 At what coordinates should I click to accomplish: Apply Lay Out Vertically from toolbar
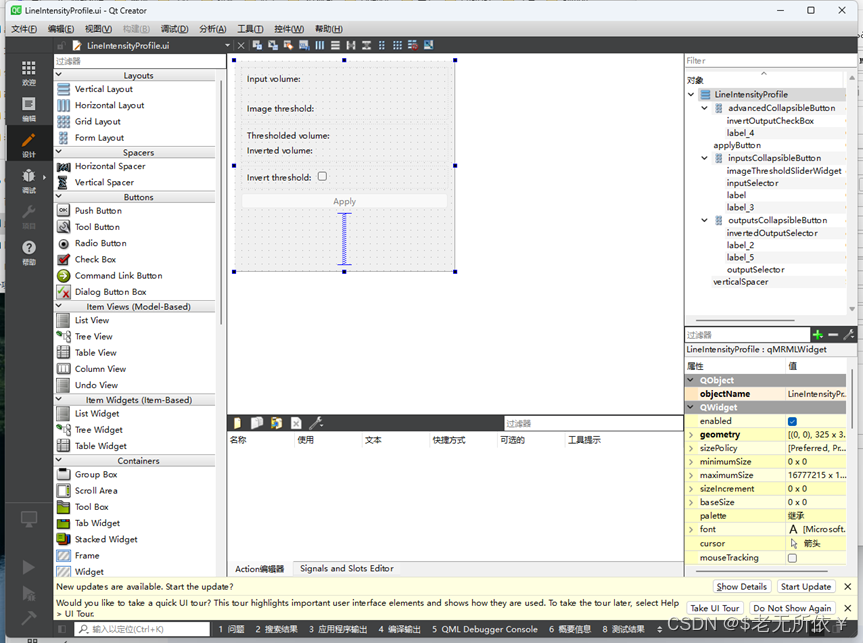coord(335,45)
